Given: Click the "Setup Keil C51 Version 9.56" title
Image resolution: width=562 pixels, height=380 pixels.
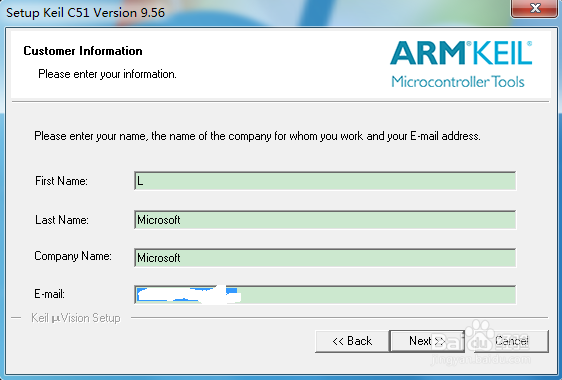Looking at the screenshot, I should [85, 13].
